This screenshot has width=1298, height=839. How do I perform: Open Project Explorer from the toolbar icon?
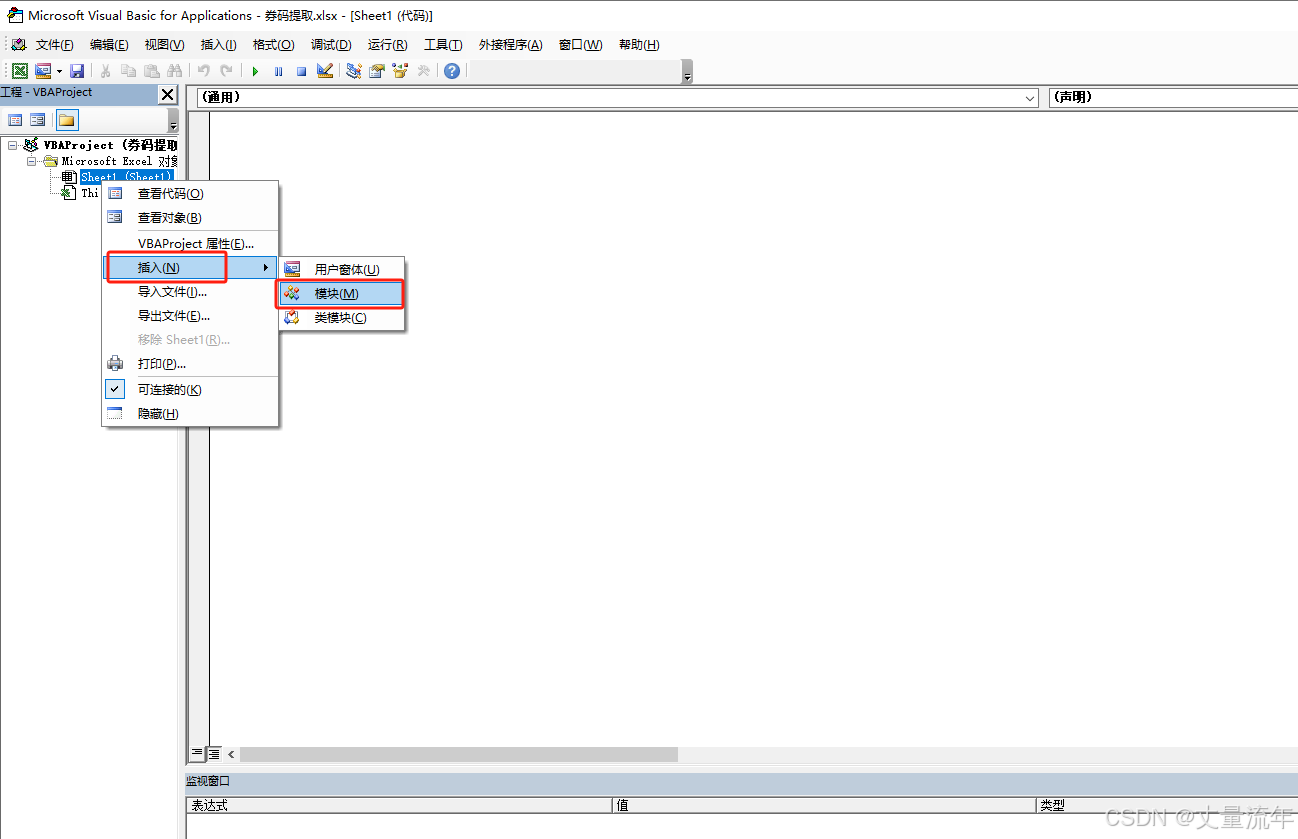[x=353, y=71]
